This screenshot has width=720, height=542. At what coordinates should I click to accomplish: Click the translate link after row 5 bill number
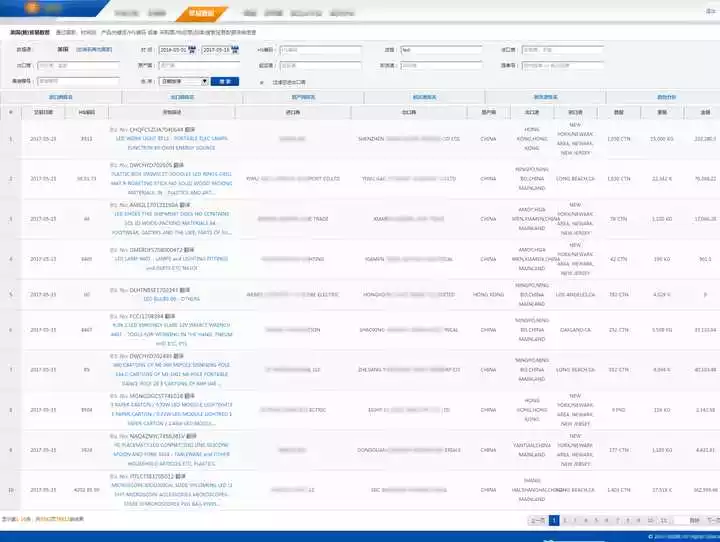(x=185, y=290)
